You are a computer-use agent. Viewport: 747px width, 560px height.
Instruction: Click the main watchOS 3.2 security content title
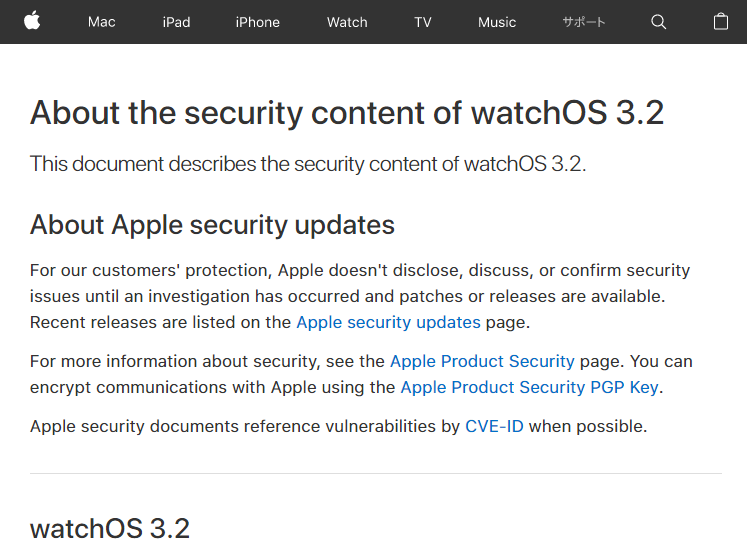[347, 112]
